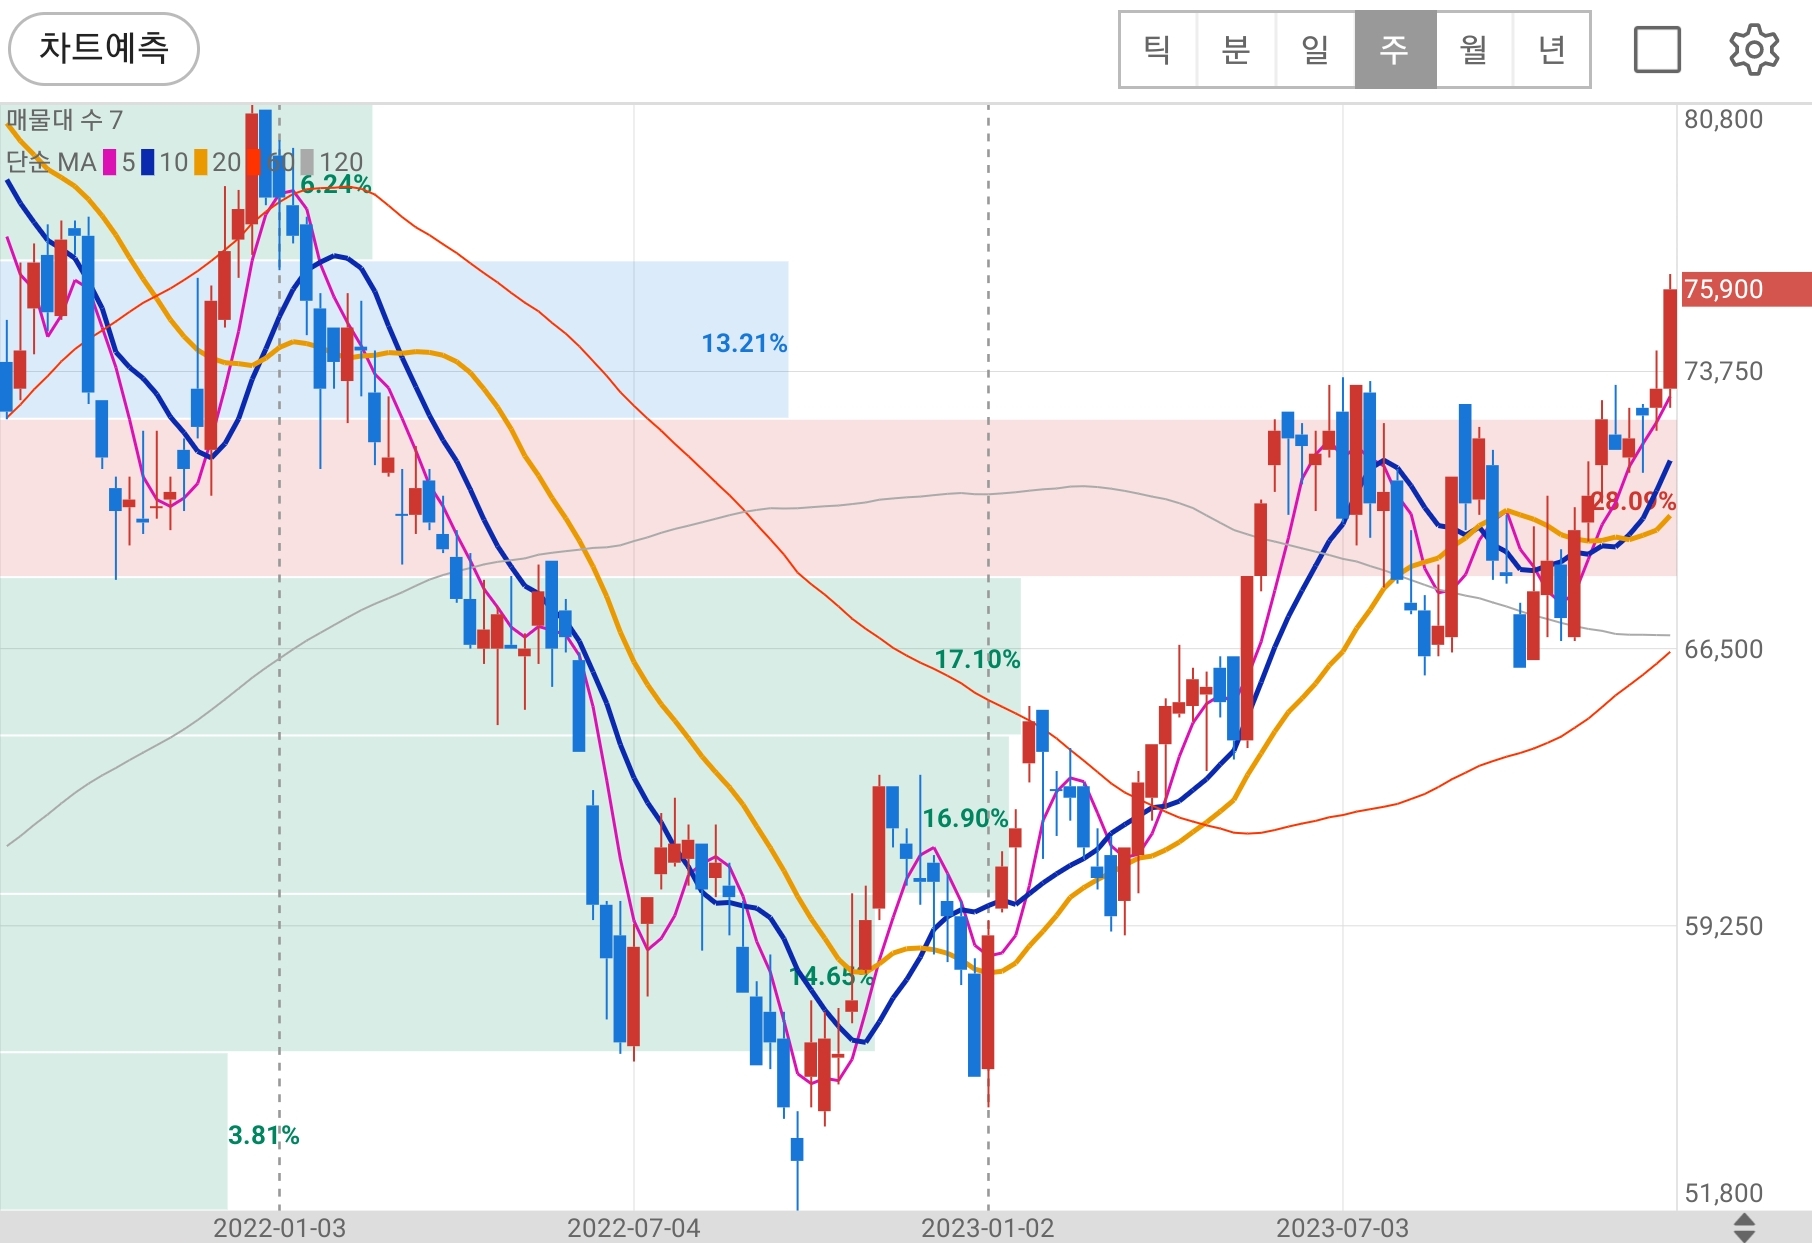The width and height of the screenshot is (1812, 1243).
Task: Click the 6.24% volume profile label
Action: [335, 184]
